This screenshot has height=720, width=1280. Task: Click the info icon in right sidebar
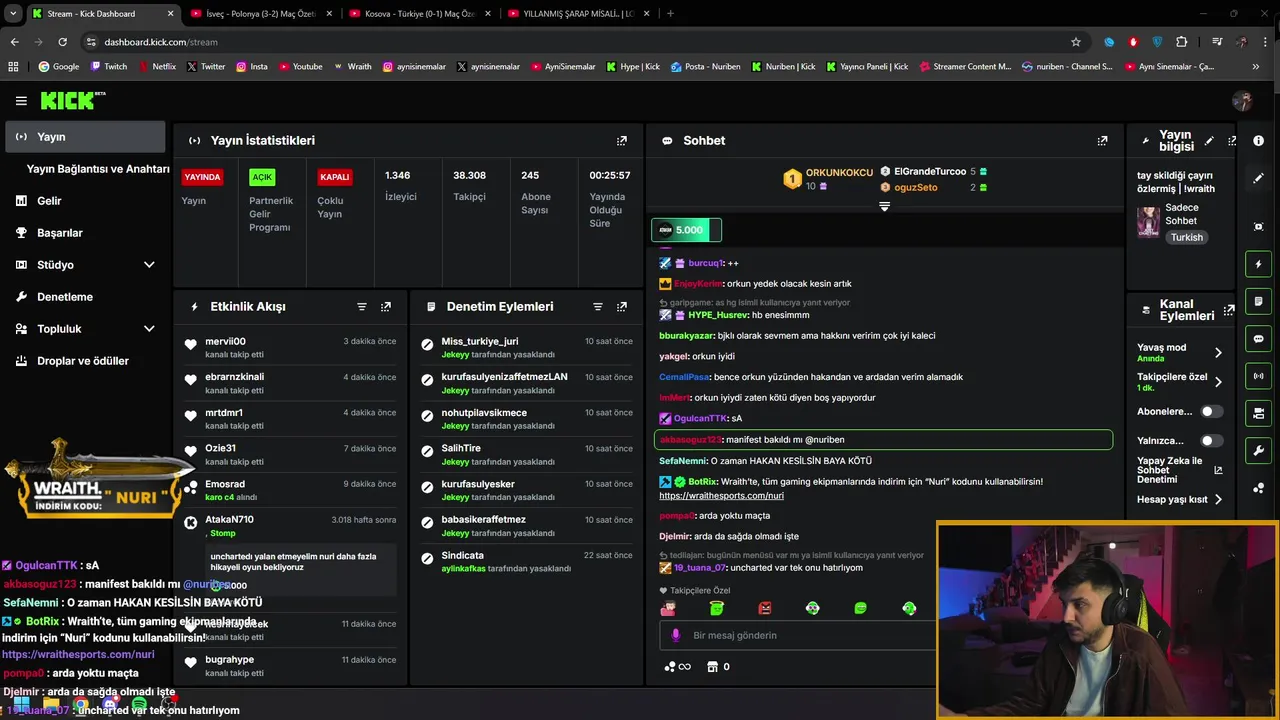[x=1259, y=141]
